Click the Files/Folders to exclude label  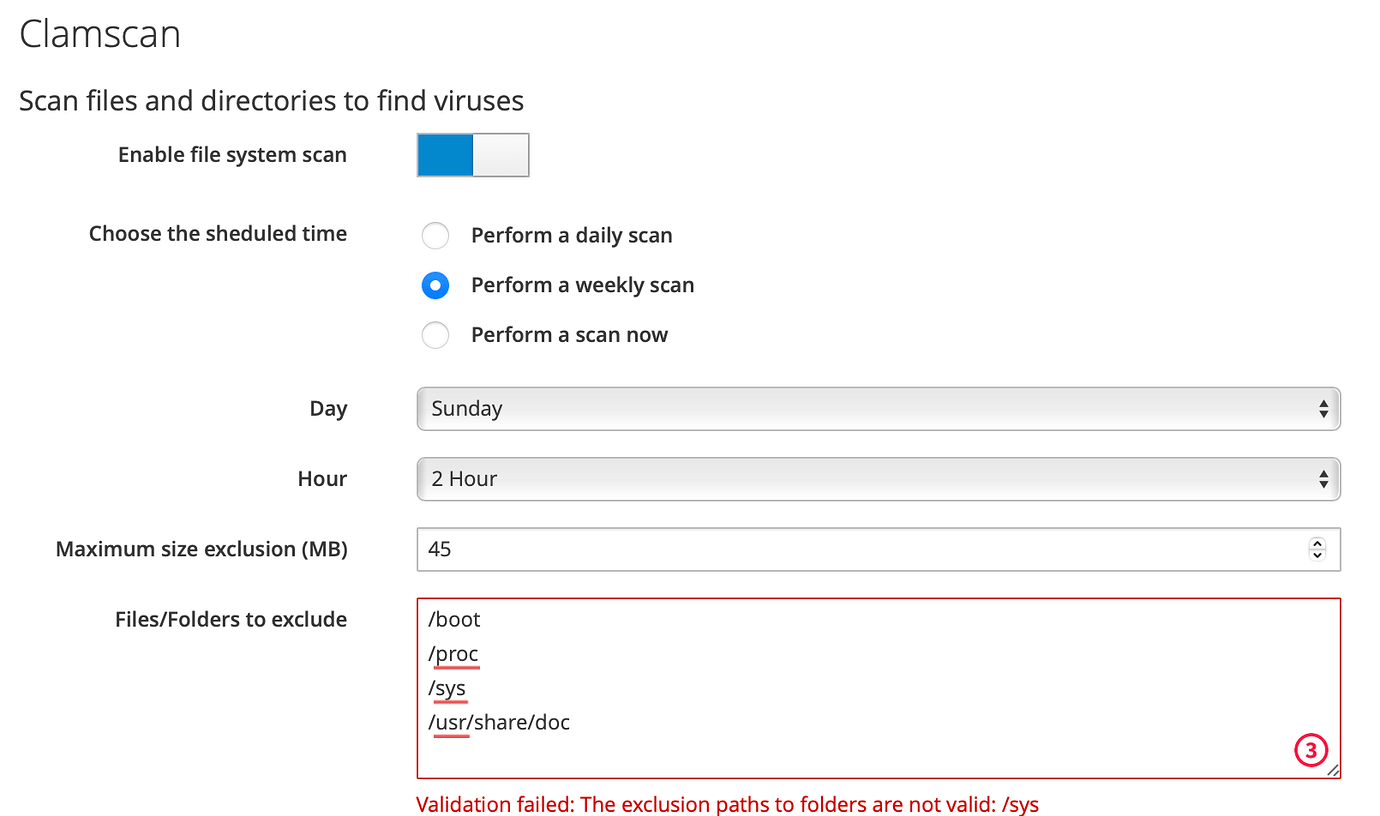(x=230, y=619)
